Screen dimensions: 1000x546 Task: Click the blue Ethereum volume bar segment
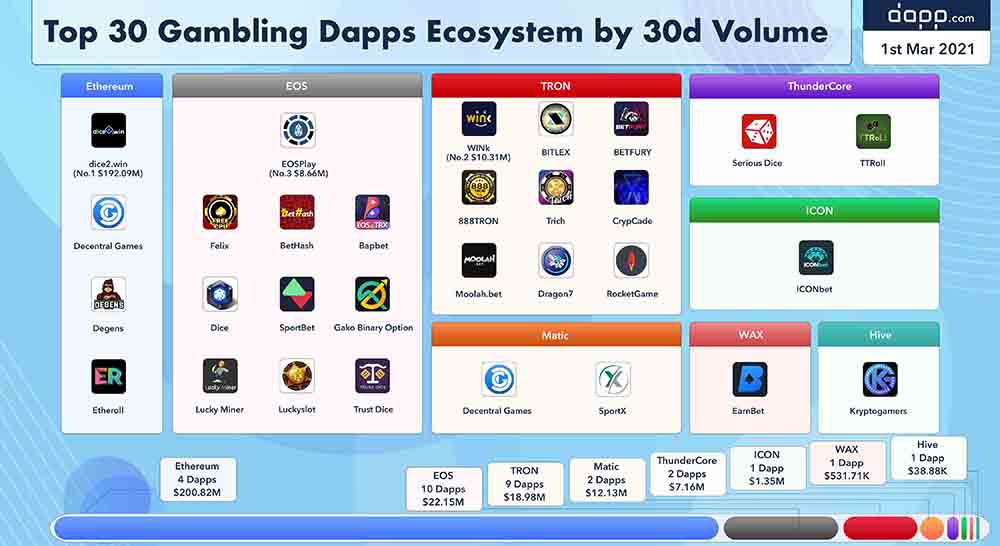386,528
